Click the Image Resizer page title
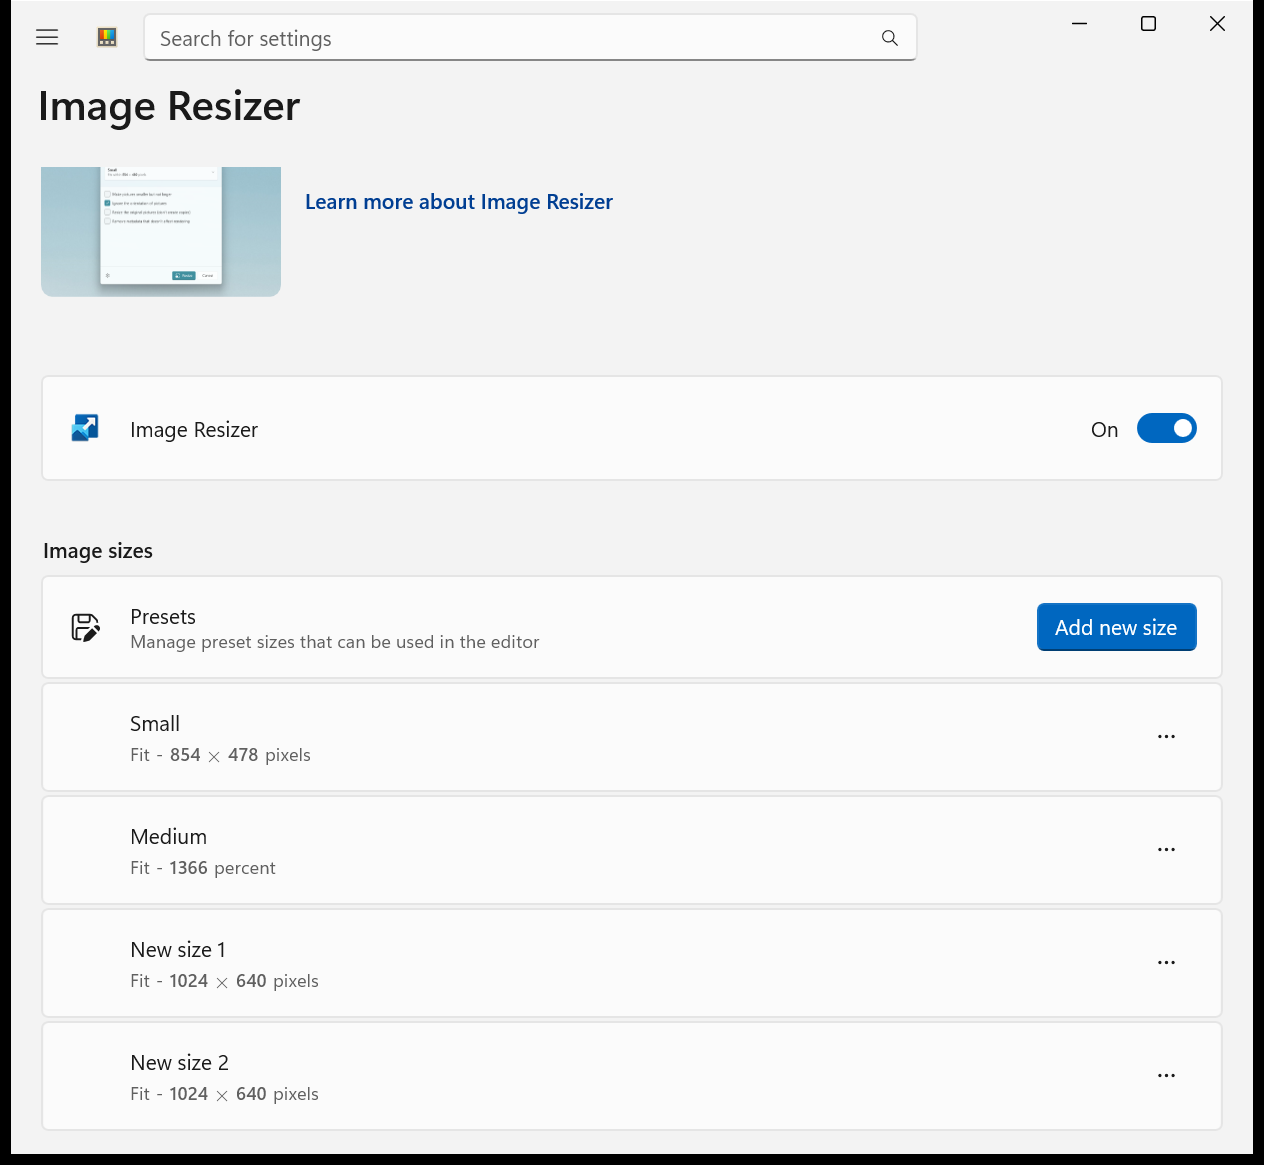The height and width of the screenshot is (1165, 1264). 169,106
